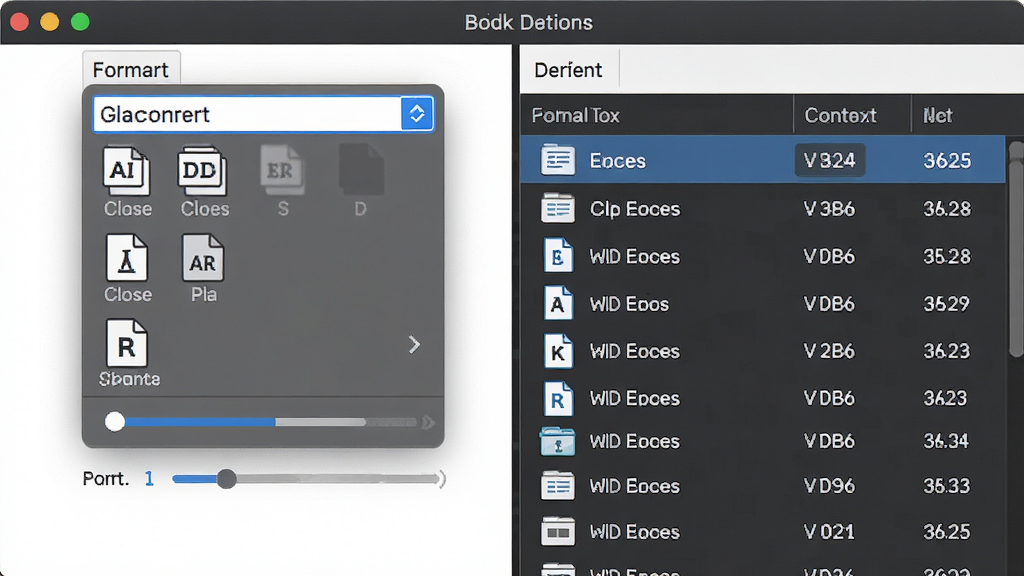The width and height of the screenshot is (1024, 576).
Task: Switch to the Derient tab
Action: [x=568, y=69]
